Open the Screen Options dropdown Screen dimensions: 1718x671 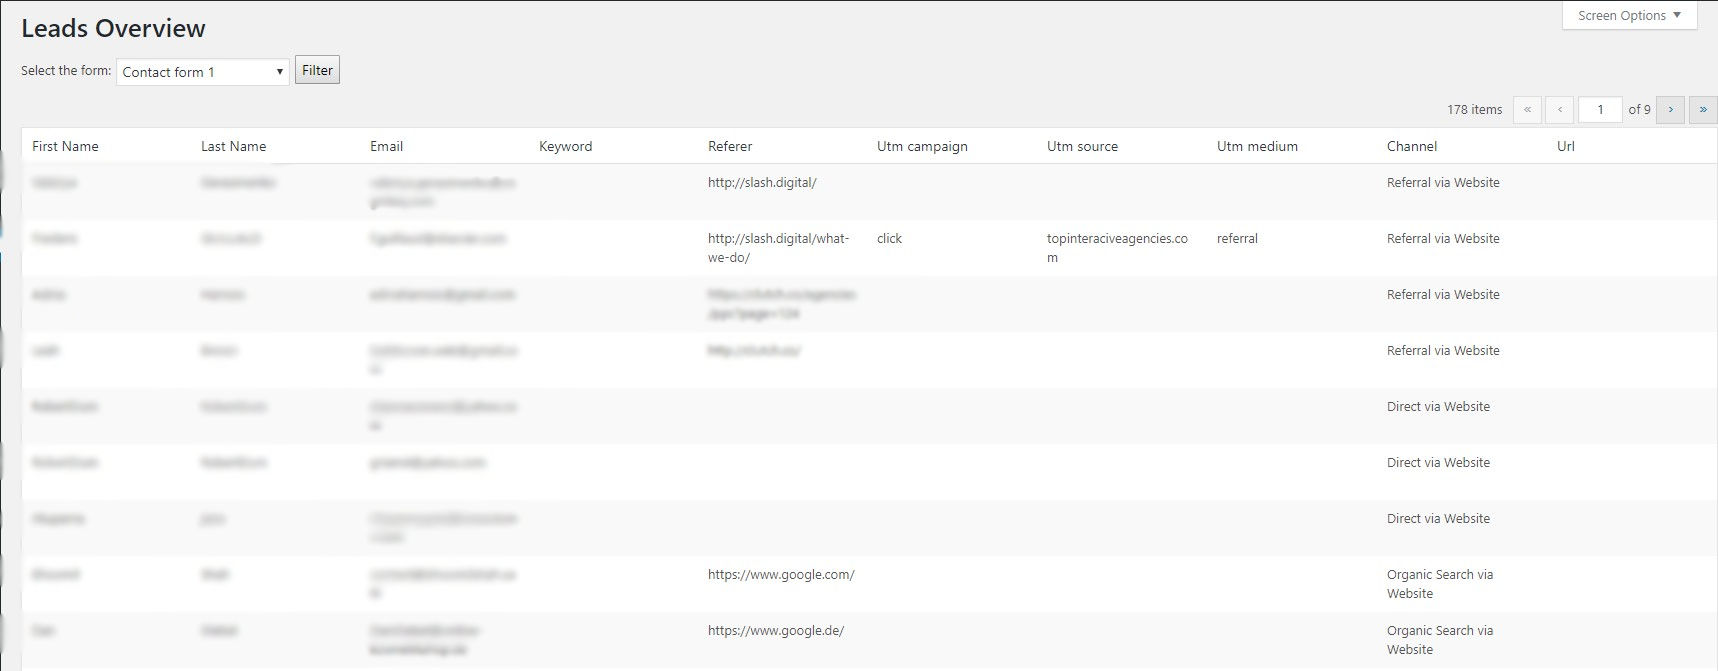click(1629, 15)
